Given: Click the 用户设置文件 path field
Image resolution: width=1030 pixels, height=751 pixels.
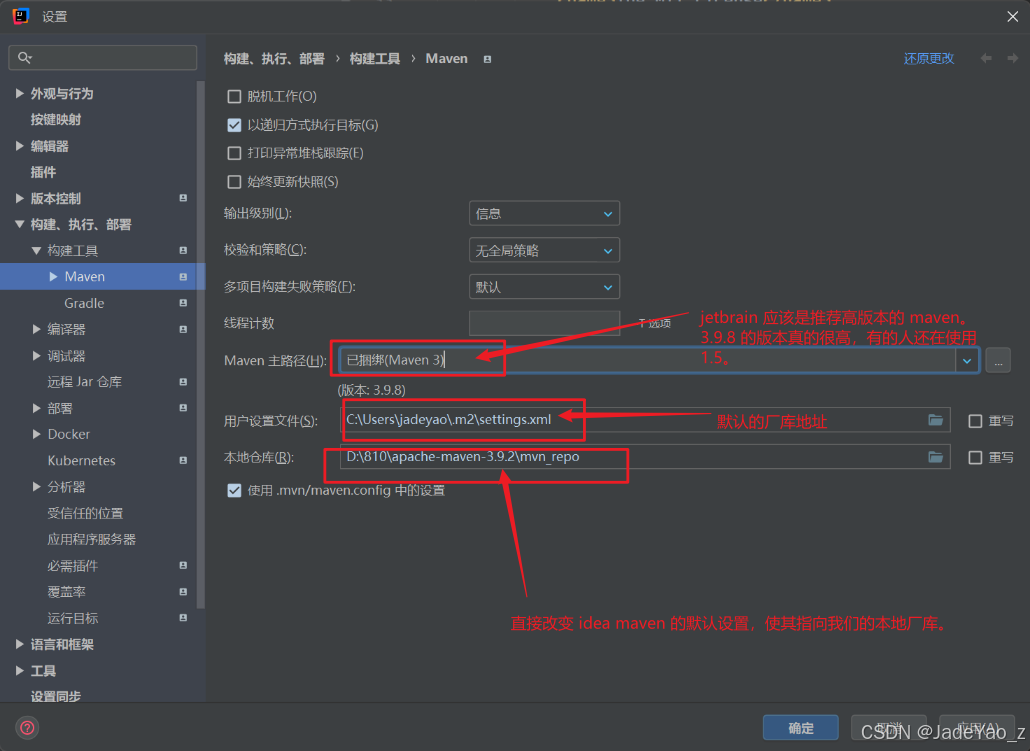Looking at the screenshot, I should (645, 420).
